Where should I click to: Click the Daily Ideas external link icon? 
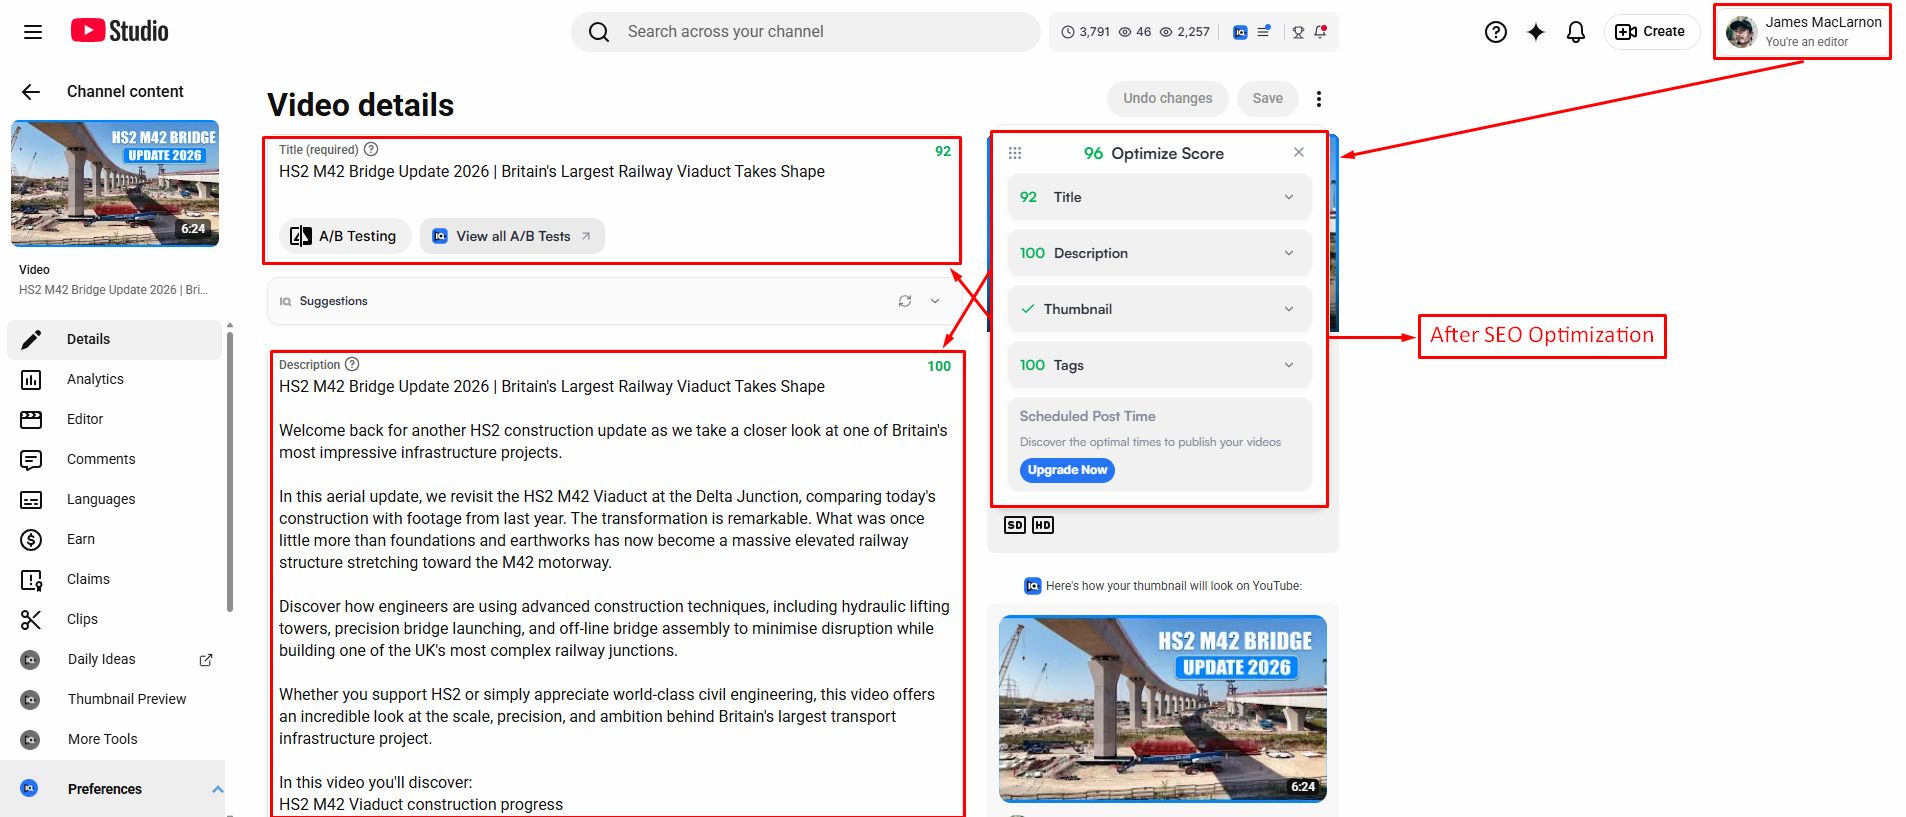206,660
